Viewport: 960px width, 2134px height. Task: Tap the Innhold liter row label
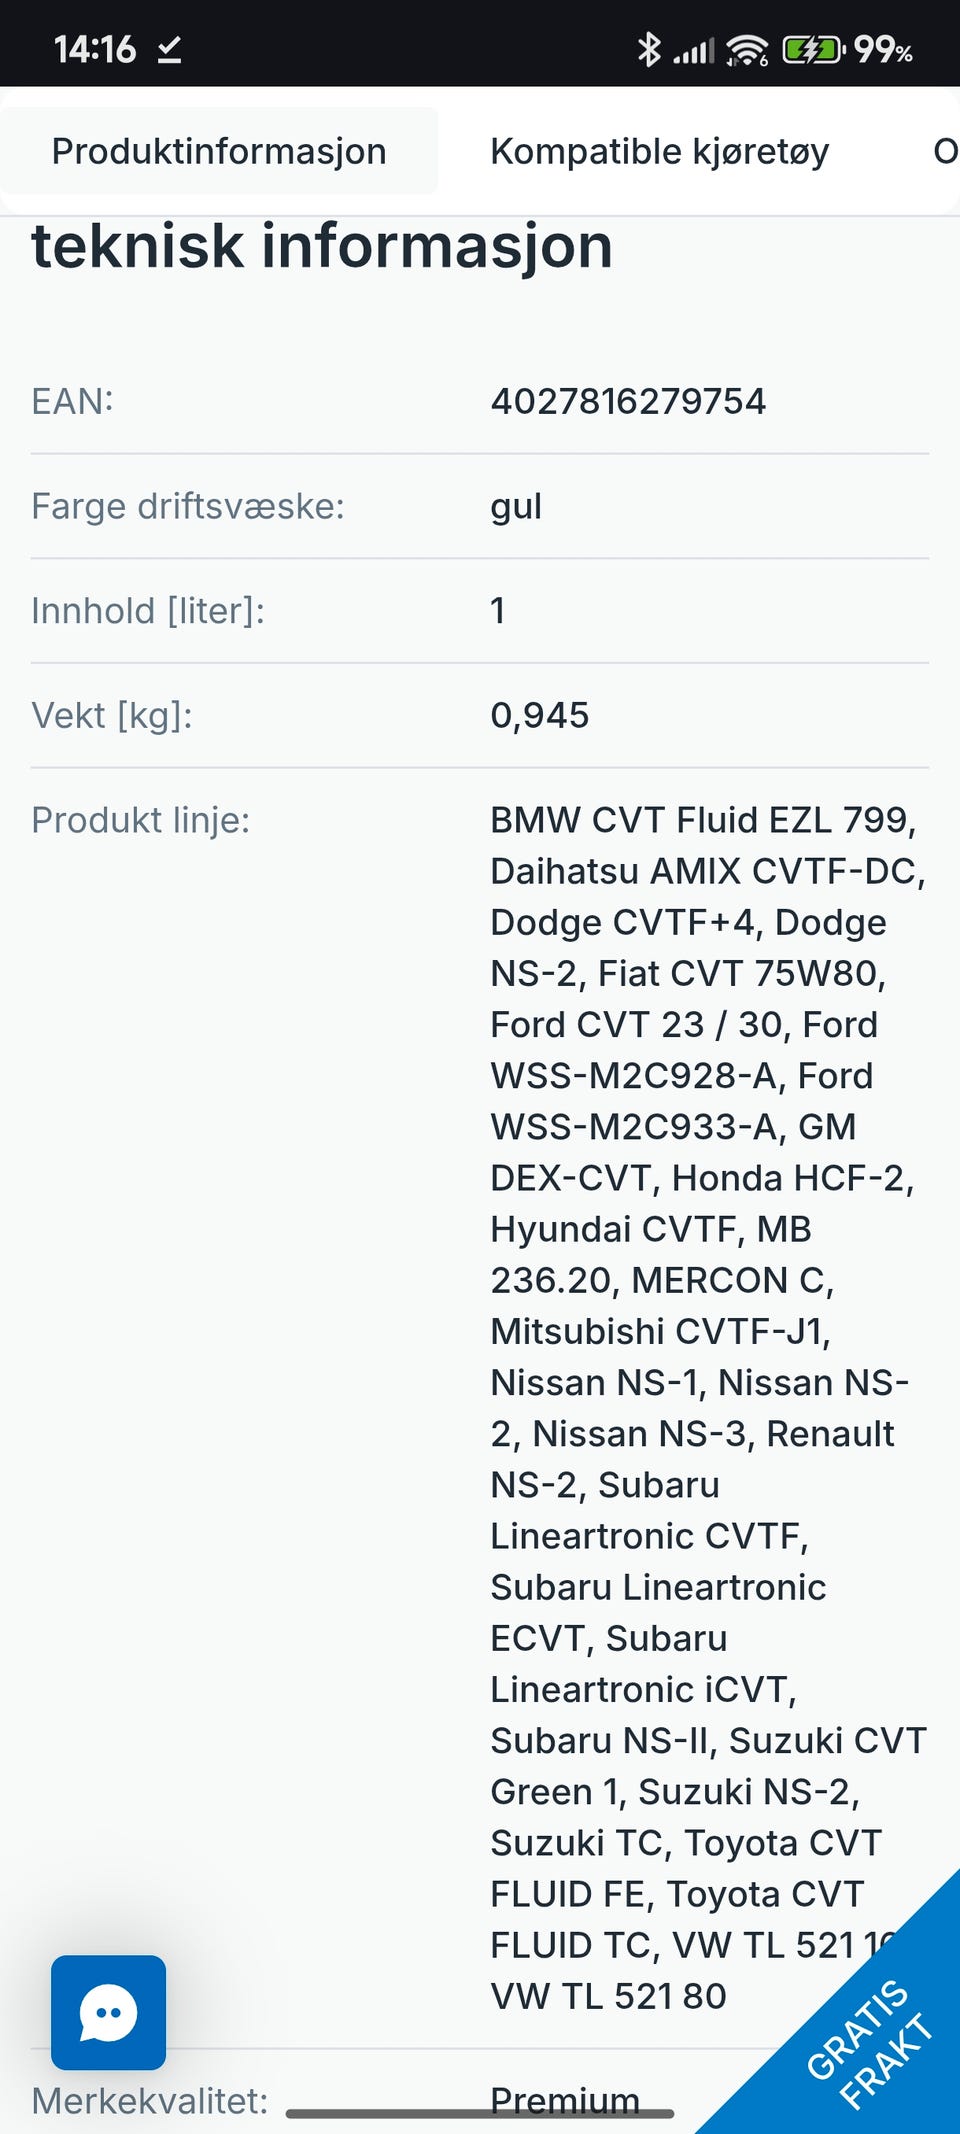(148, 610)
